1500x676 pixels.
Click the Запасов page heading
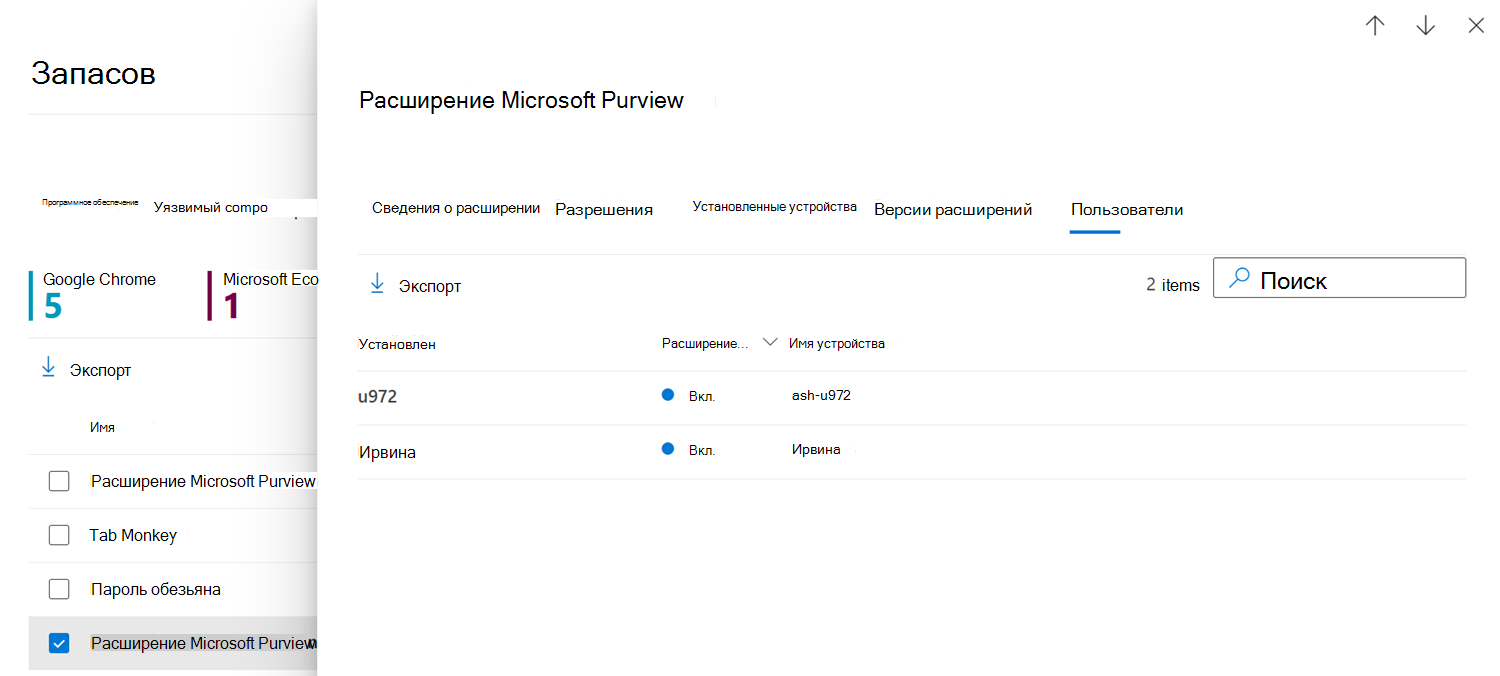tap(94, 73)
